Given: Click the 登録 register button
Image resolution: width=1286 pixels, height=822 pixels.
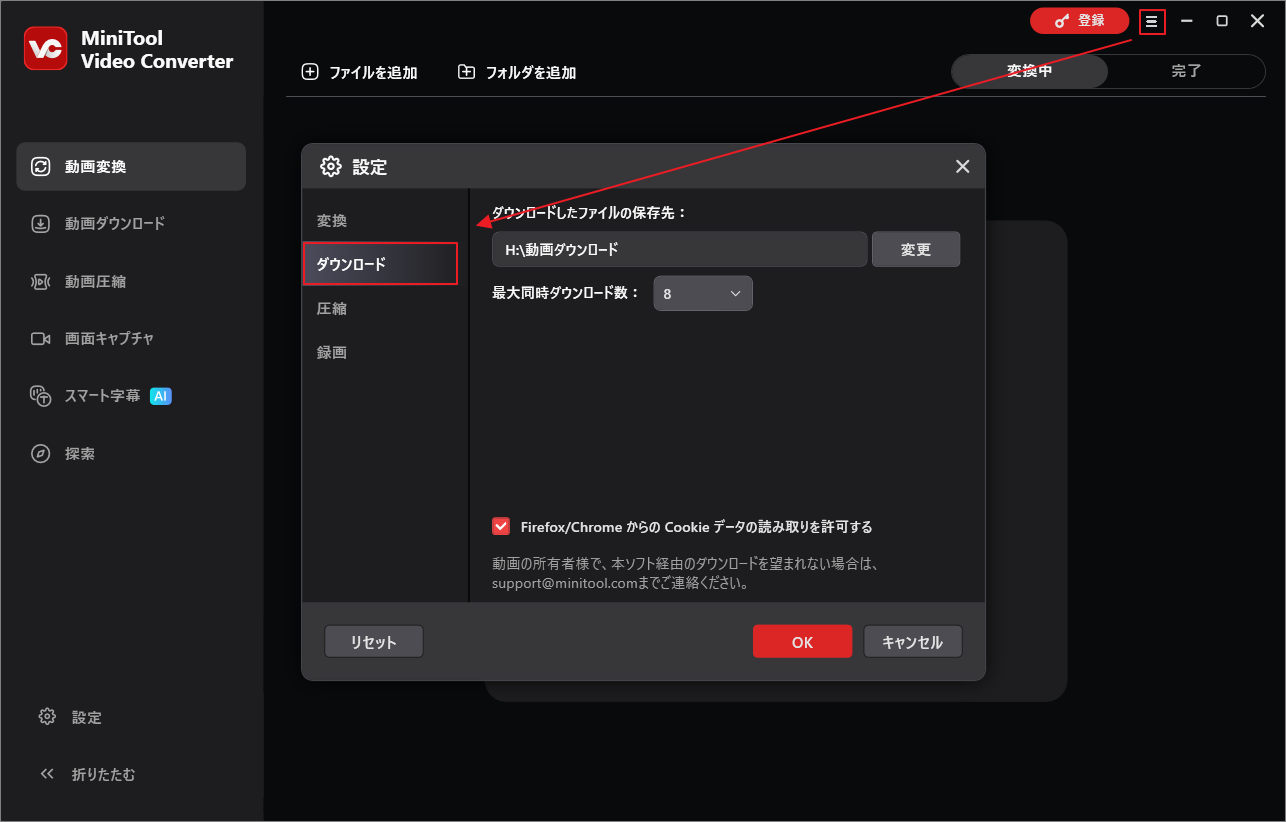Looking at the screenshot, I should click(1079, 20).
